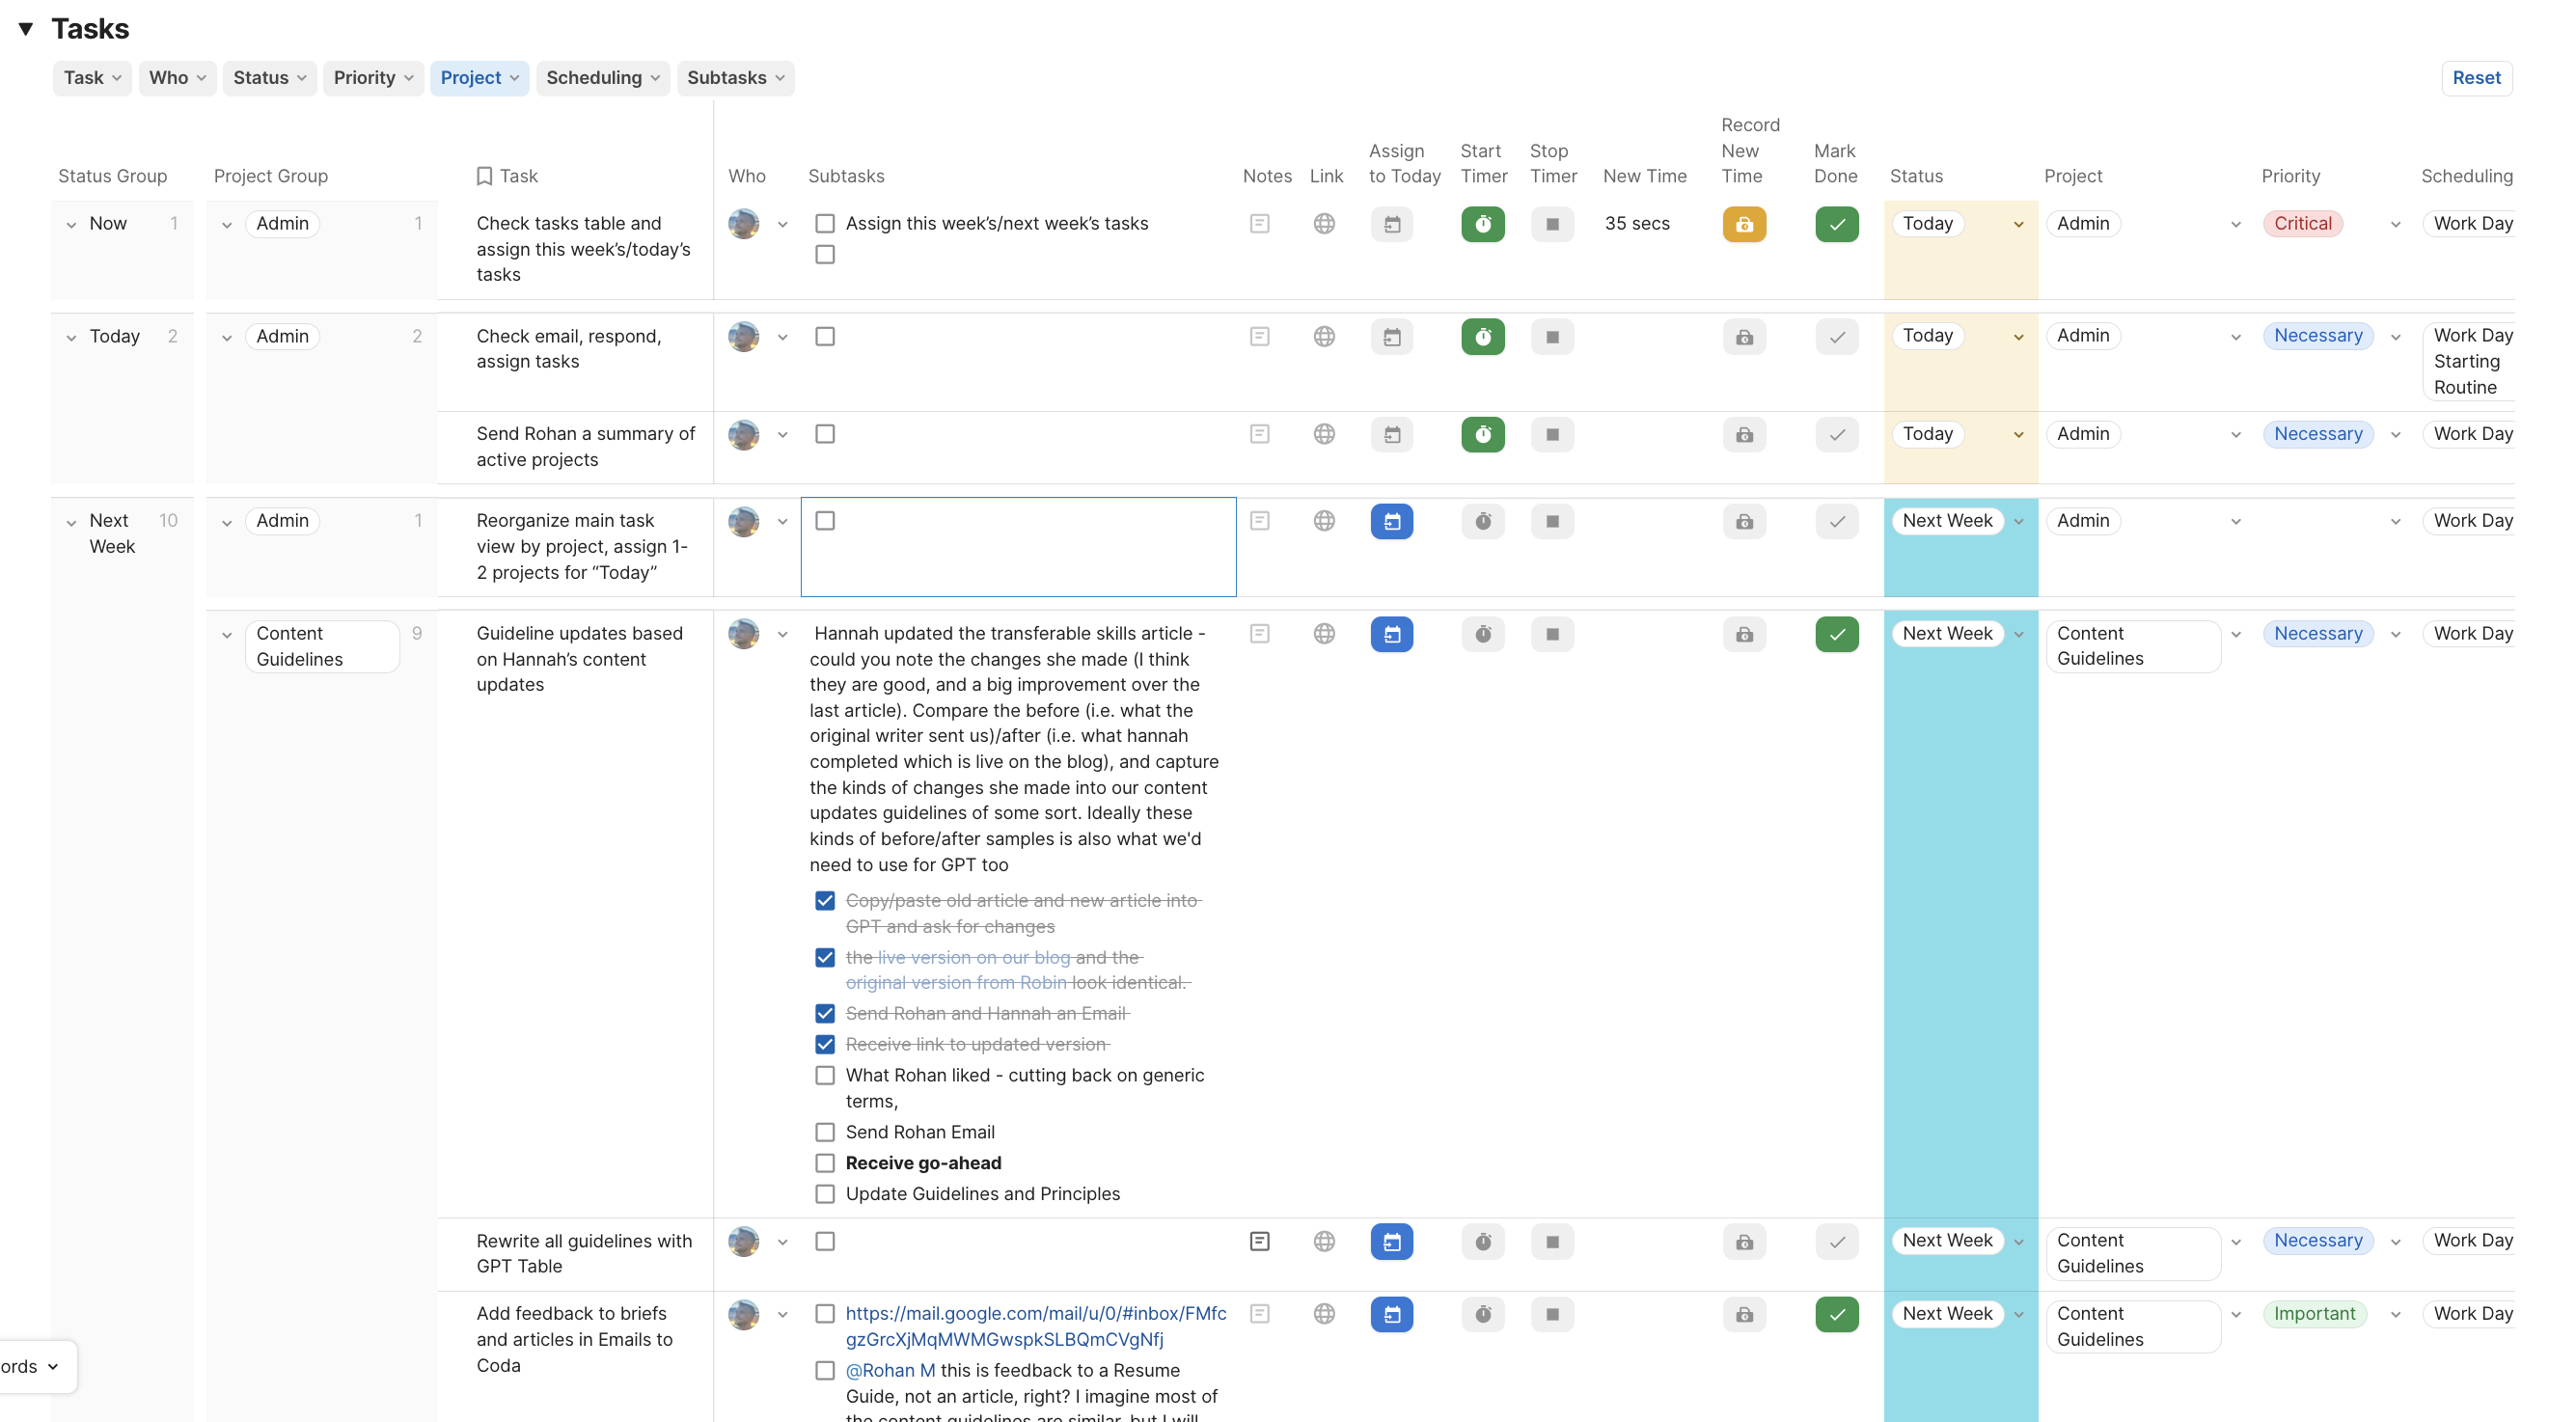Click the Reset button
This screenshot has height=1422, width=2576.
2475,78
